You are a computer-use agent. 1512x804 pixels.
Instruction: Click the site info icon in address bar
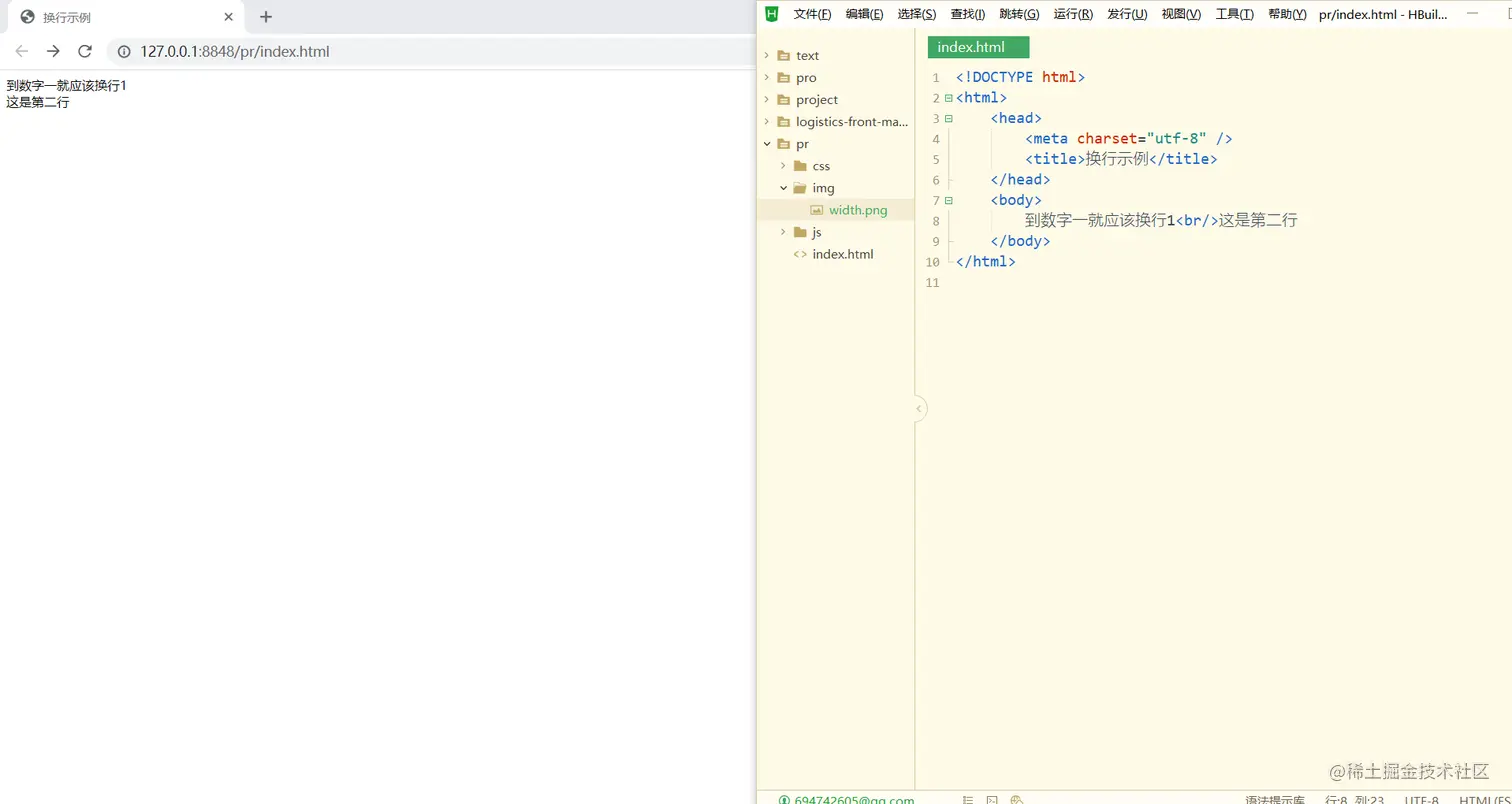tap(124, 52)
